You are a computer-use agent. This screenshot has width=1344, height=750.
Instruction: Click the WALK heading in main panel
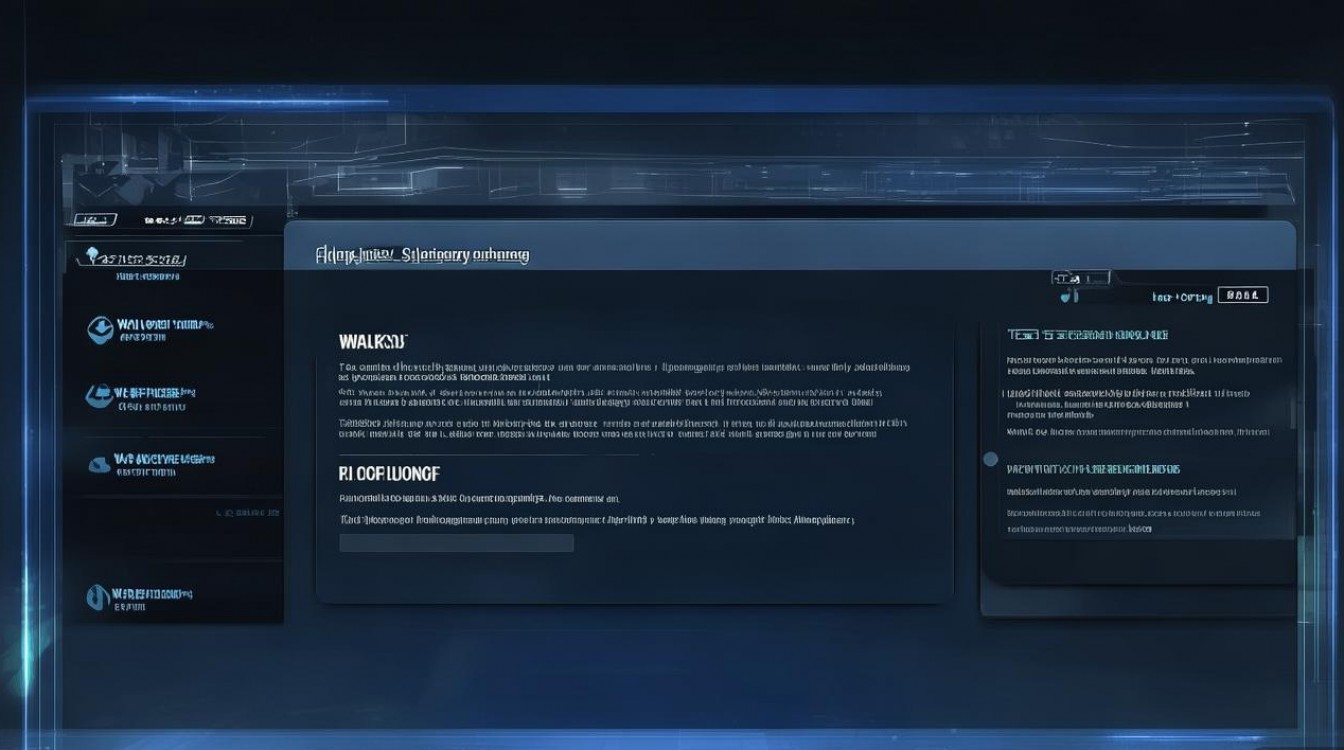[373, 342]
